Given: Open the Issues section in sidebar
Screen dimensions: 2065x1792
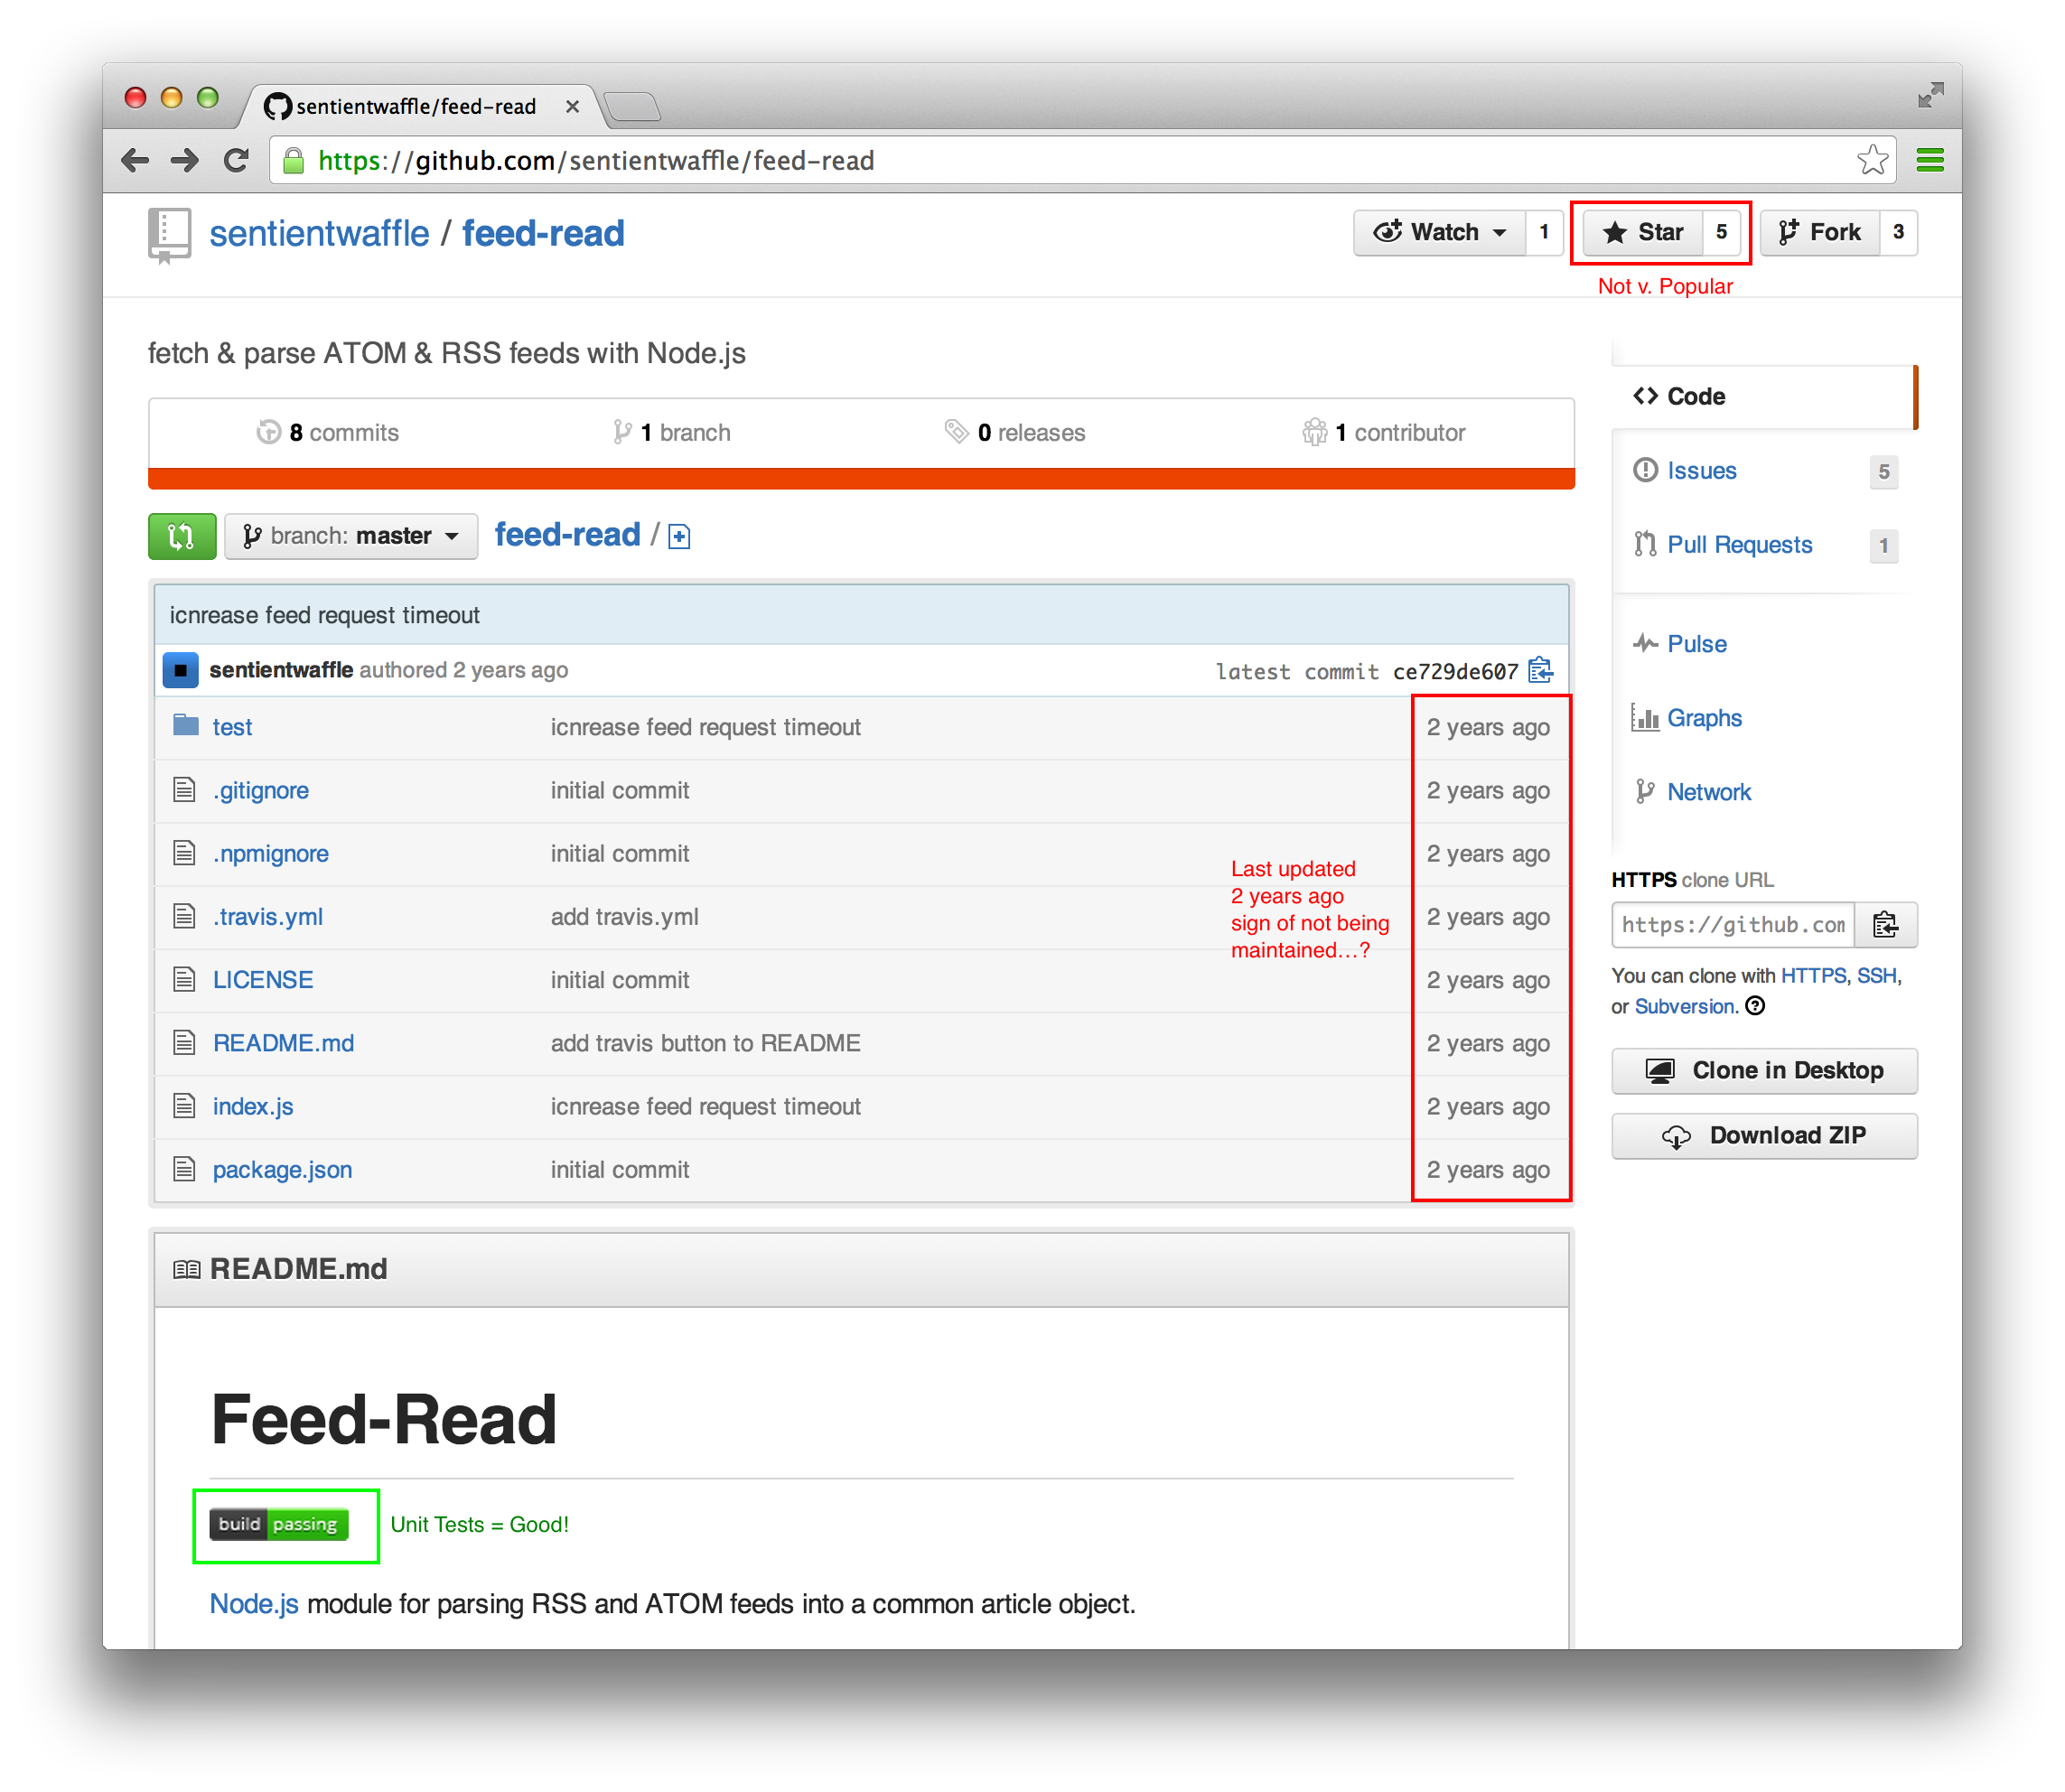Looking at the screenshot, I should pos(1701,470).
